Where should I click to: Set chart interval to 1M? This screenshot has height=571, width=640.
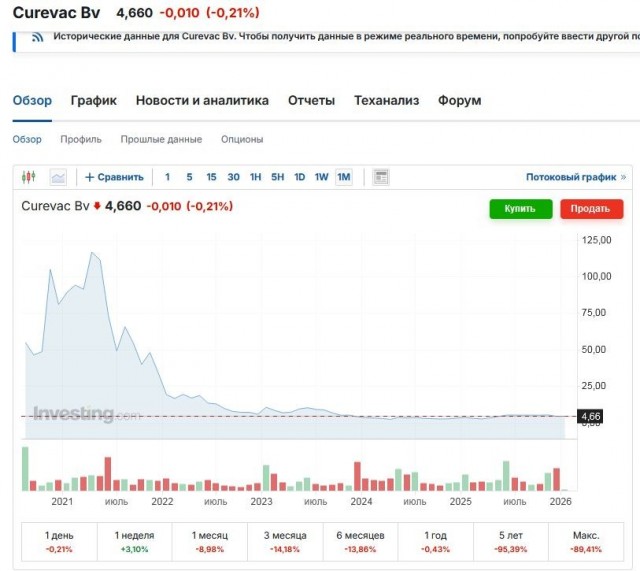pyautogui.click(x=344, y=177)
